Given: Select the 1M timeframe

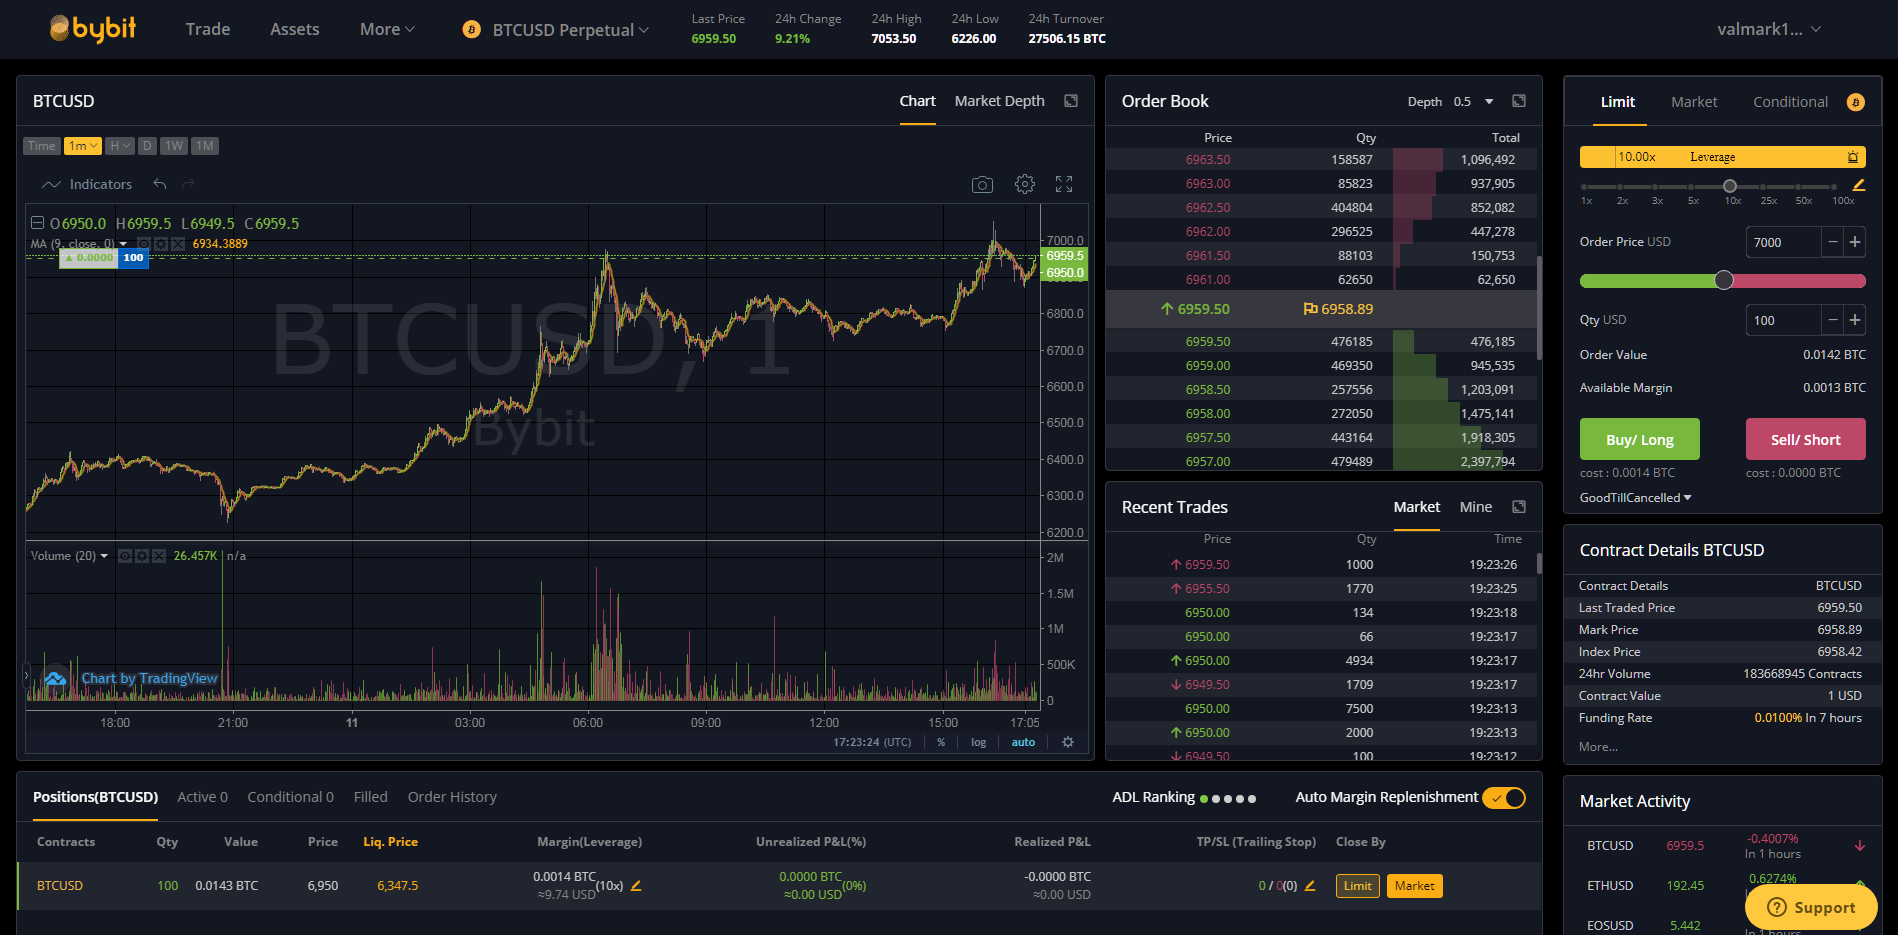Looking at the screenshot, I should click(x=205, y=146).
